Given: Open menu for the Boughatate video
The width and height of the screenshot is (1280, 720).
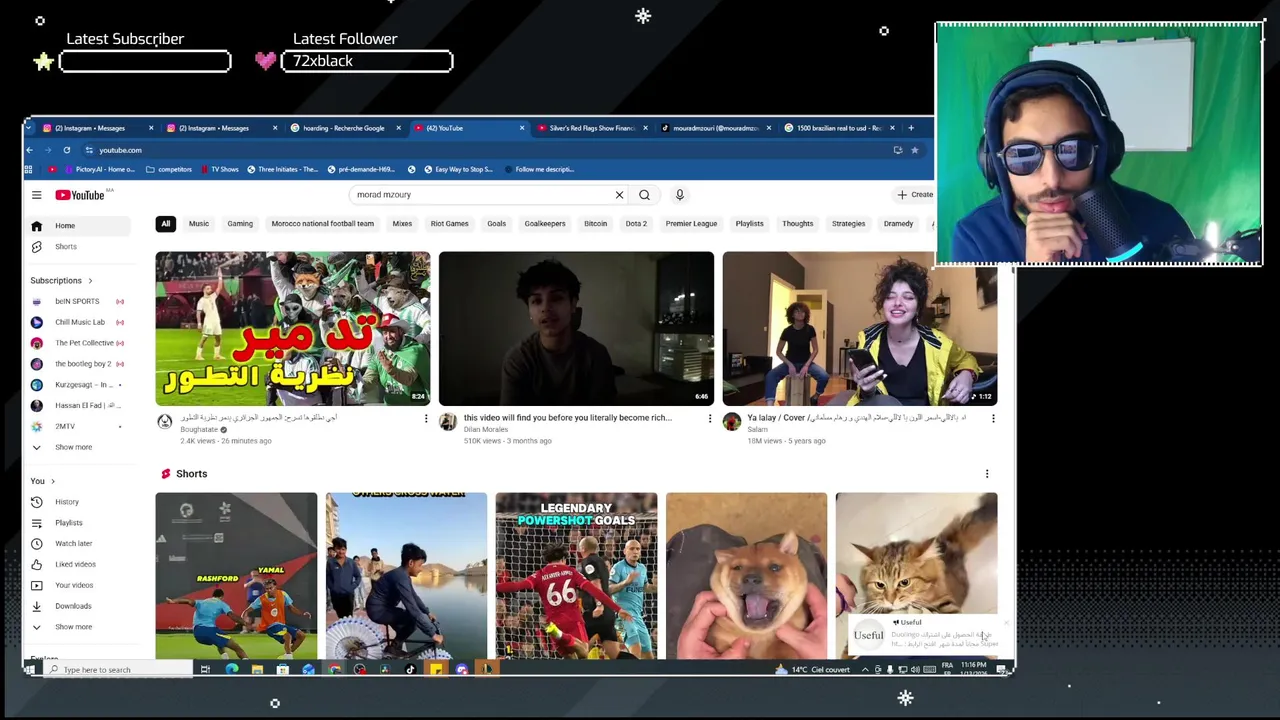Looking at the screenshot, I should tap(426, 418).
